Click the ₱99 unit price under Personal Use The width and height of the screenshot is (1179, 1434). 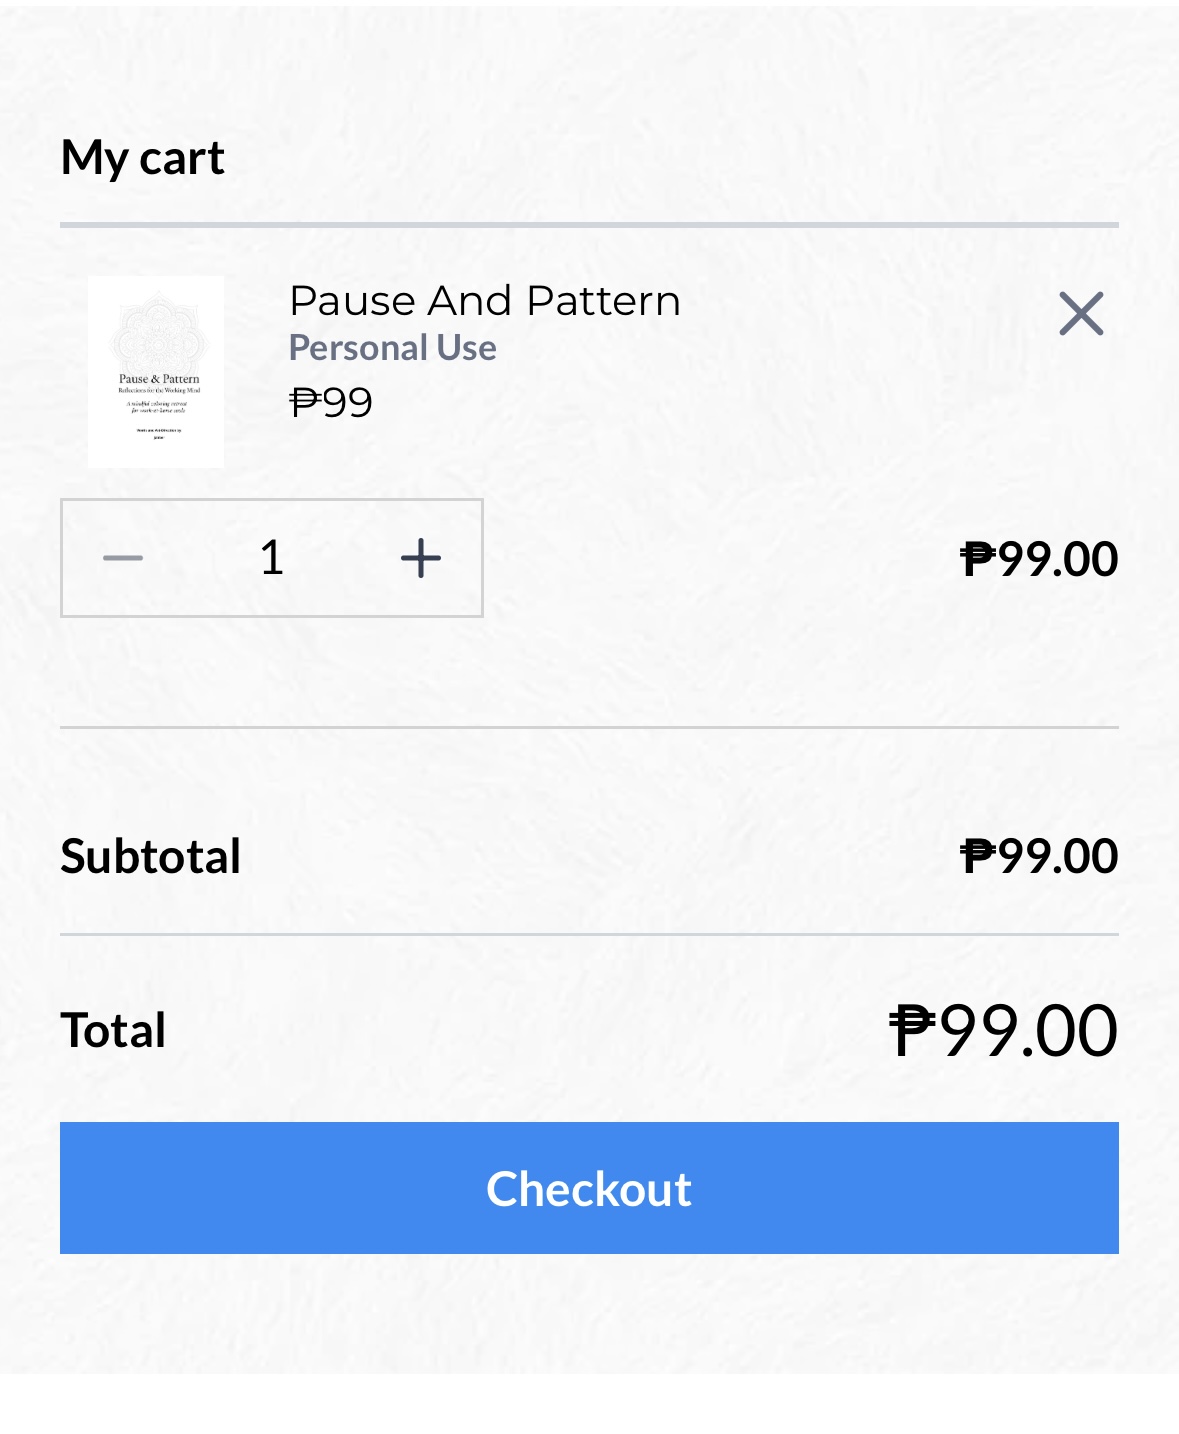[331, 402]
